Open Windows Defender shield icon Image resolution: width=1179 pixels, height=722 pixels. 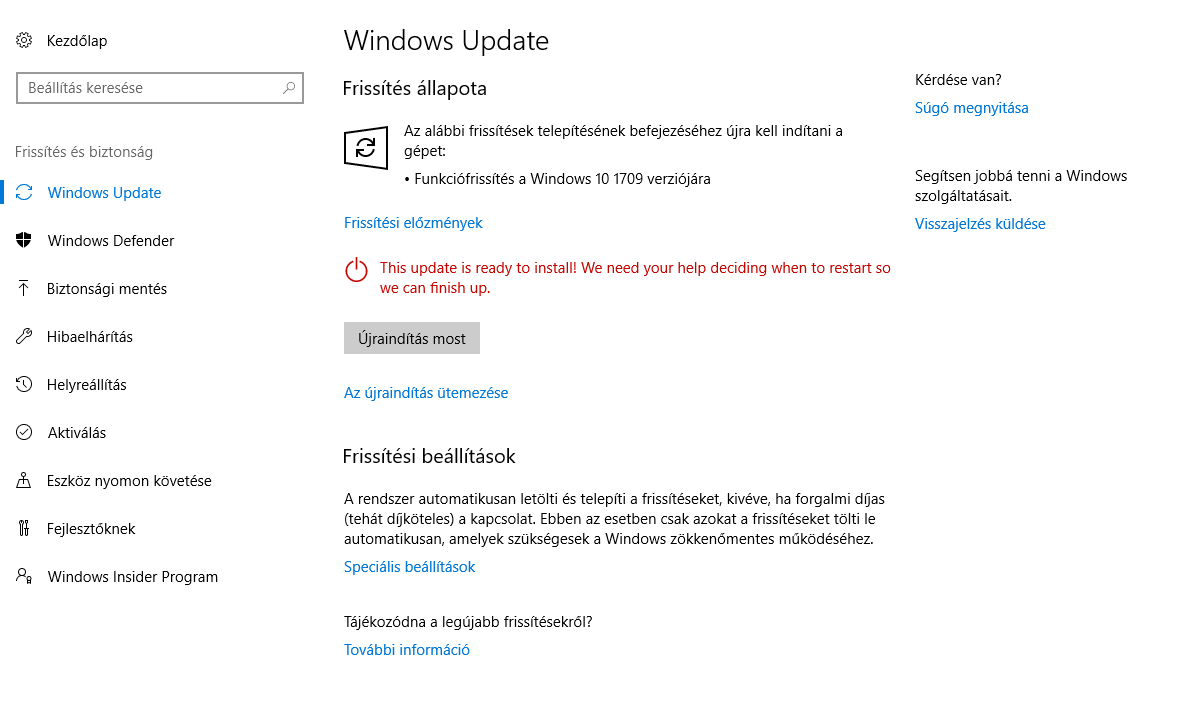(24, 241)
